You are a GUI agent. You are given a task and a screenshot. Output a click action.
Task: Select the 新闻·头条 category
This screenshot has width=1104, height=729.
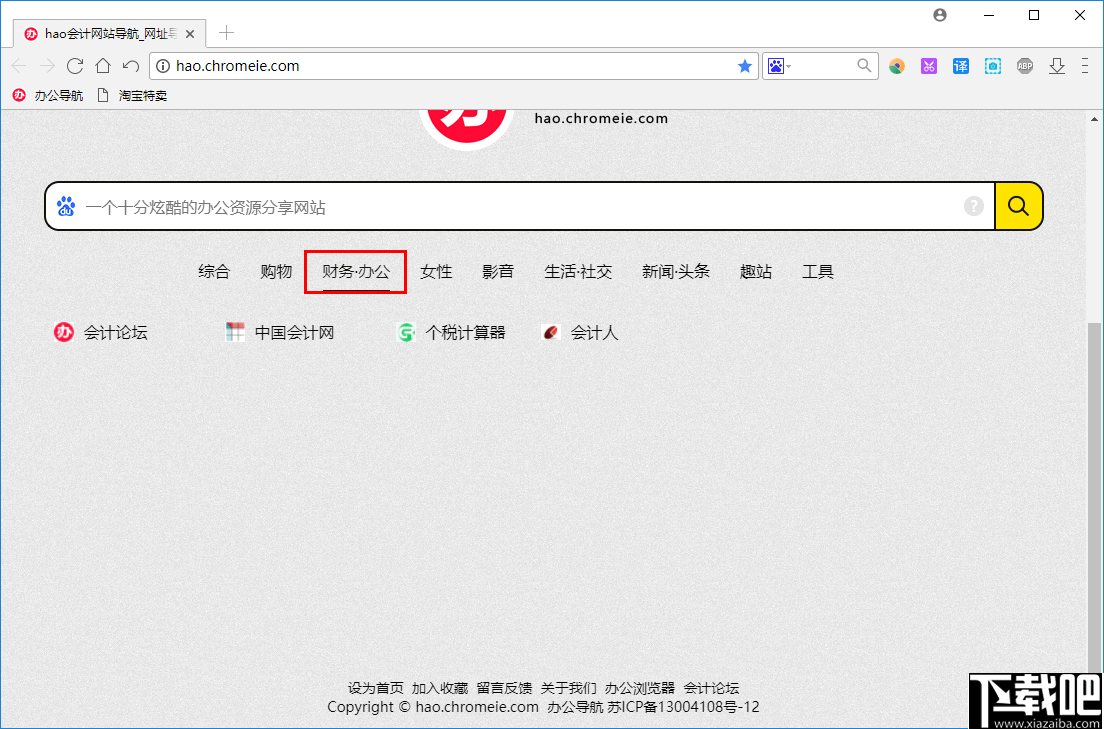(x=676, y=271)
